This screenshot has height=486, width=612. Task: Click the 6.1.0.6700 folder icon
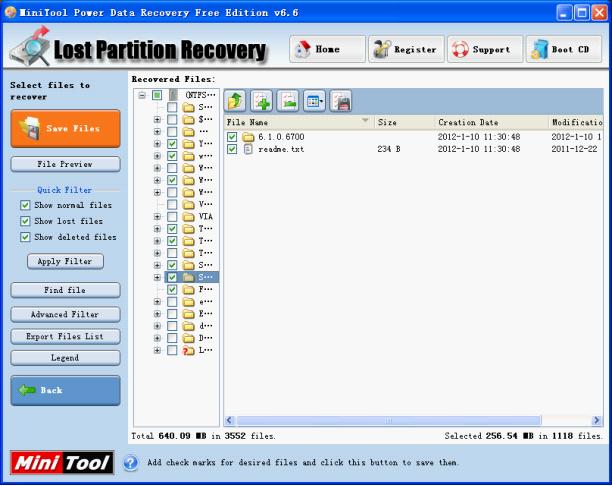(x=248, y=137)
